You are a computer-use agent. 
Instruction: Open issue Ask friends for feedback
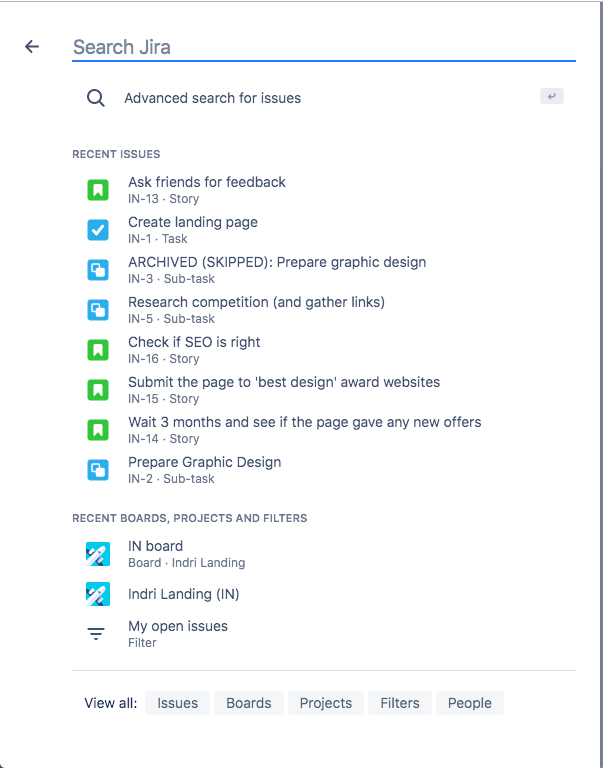[324, 190]
